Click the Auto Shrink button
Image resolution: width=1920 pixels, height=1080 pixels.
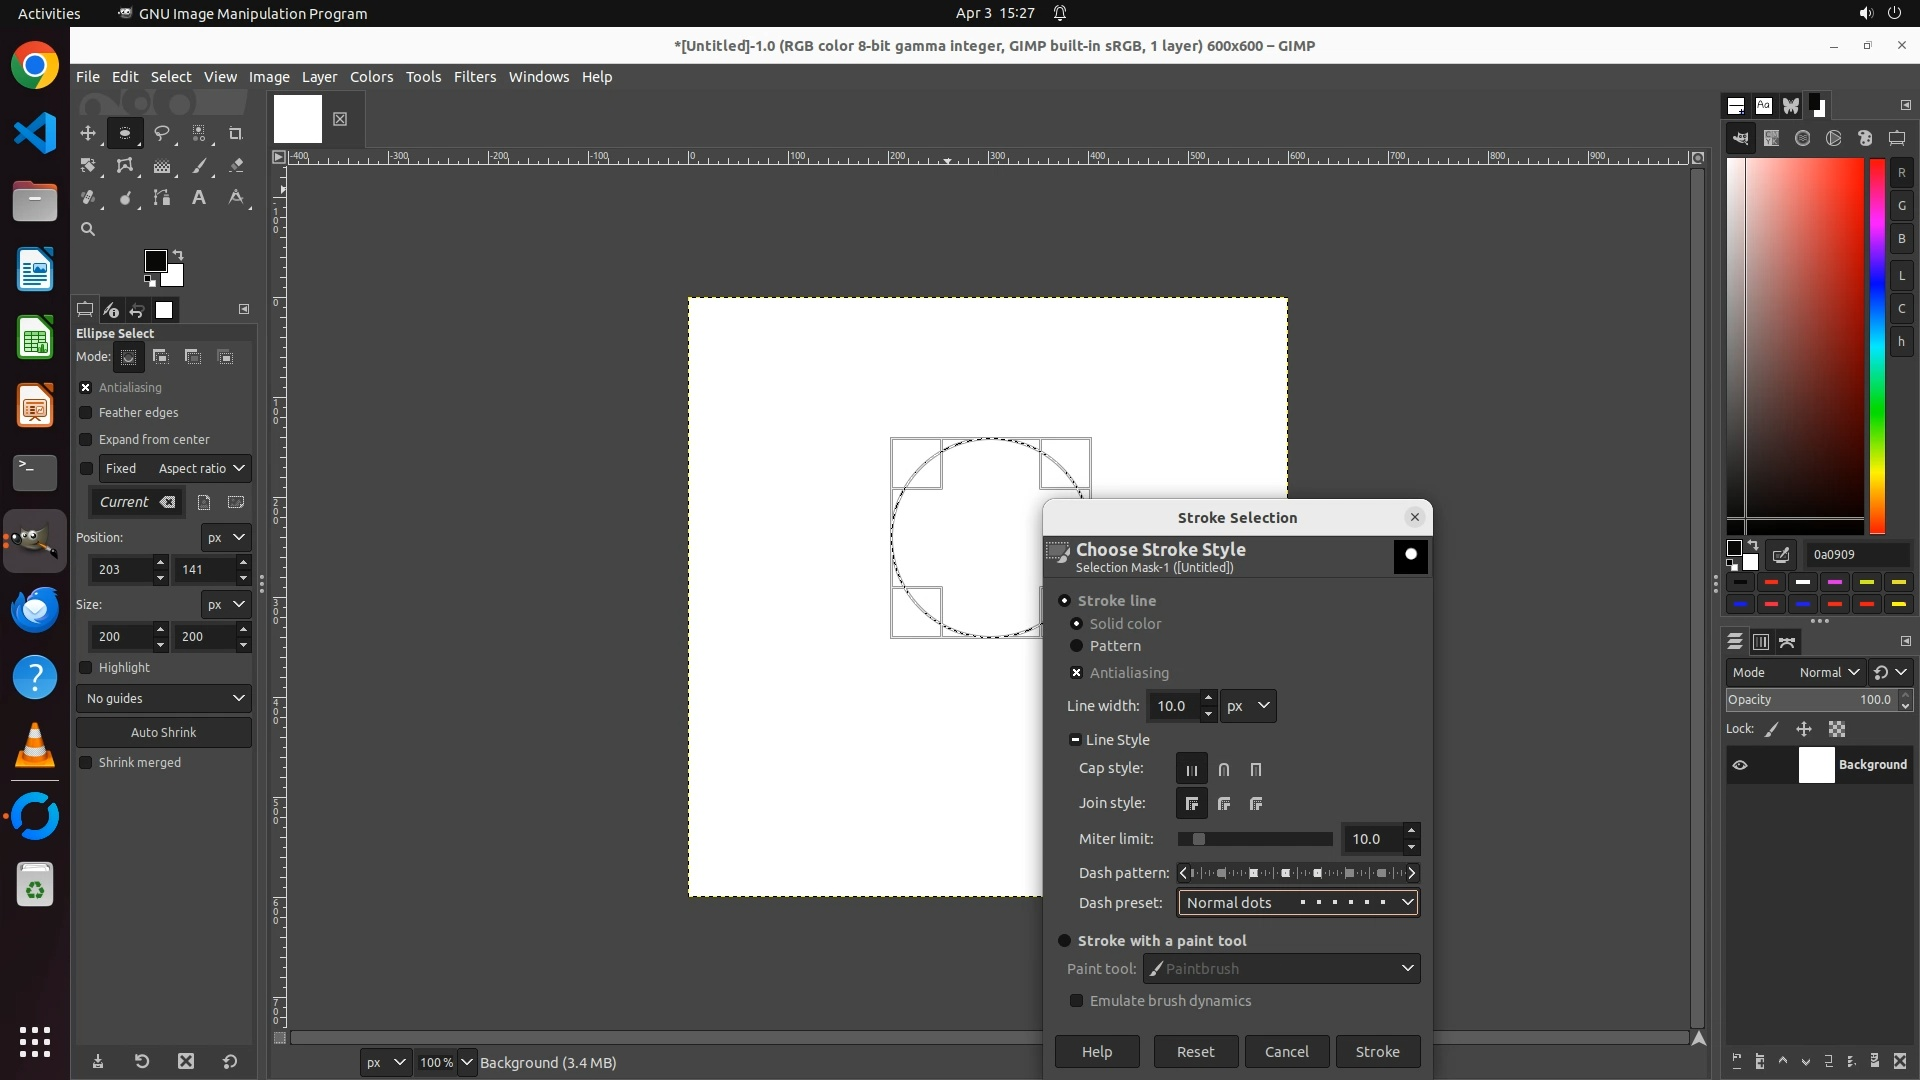tap(164, 733)
